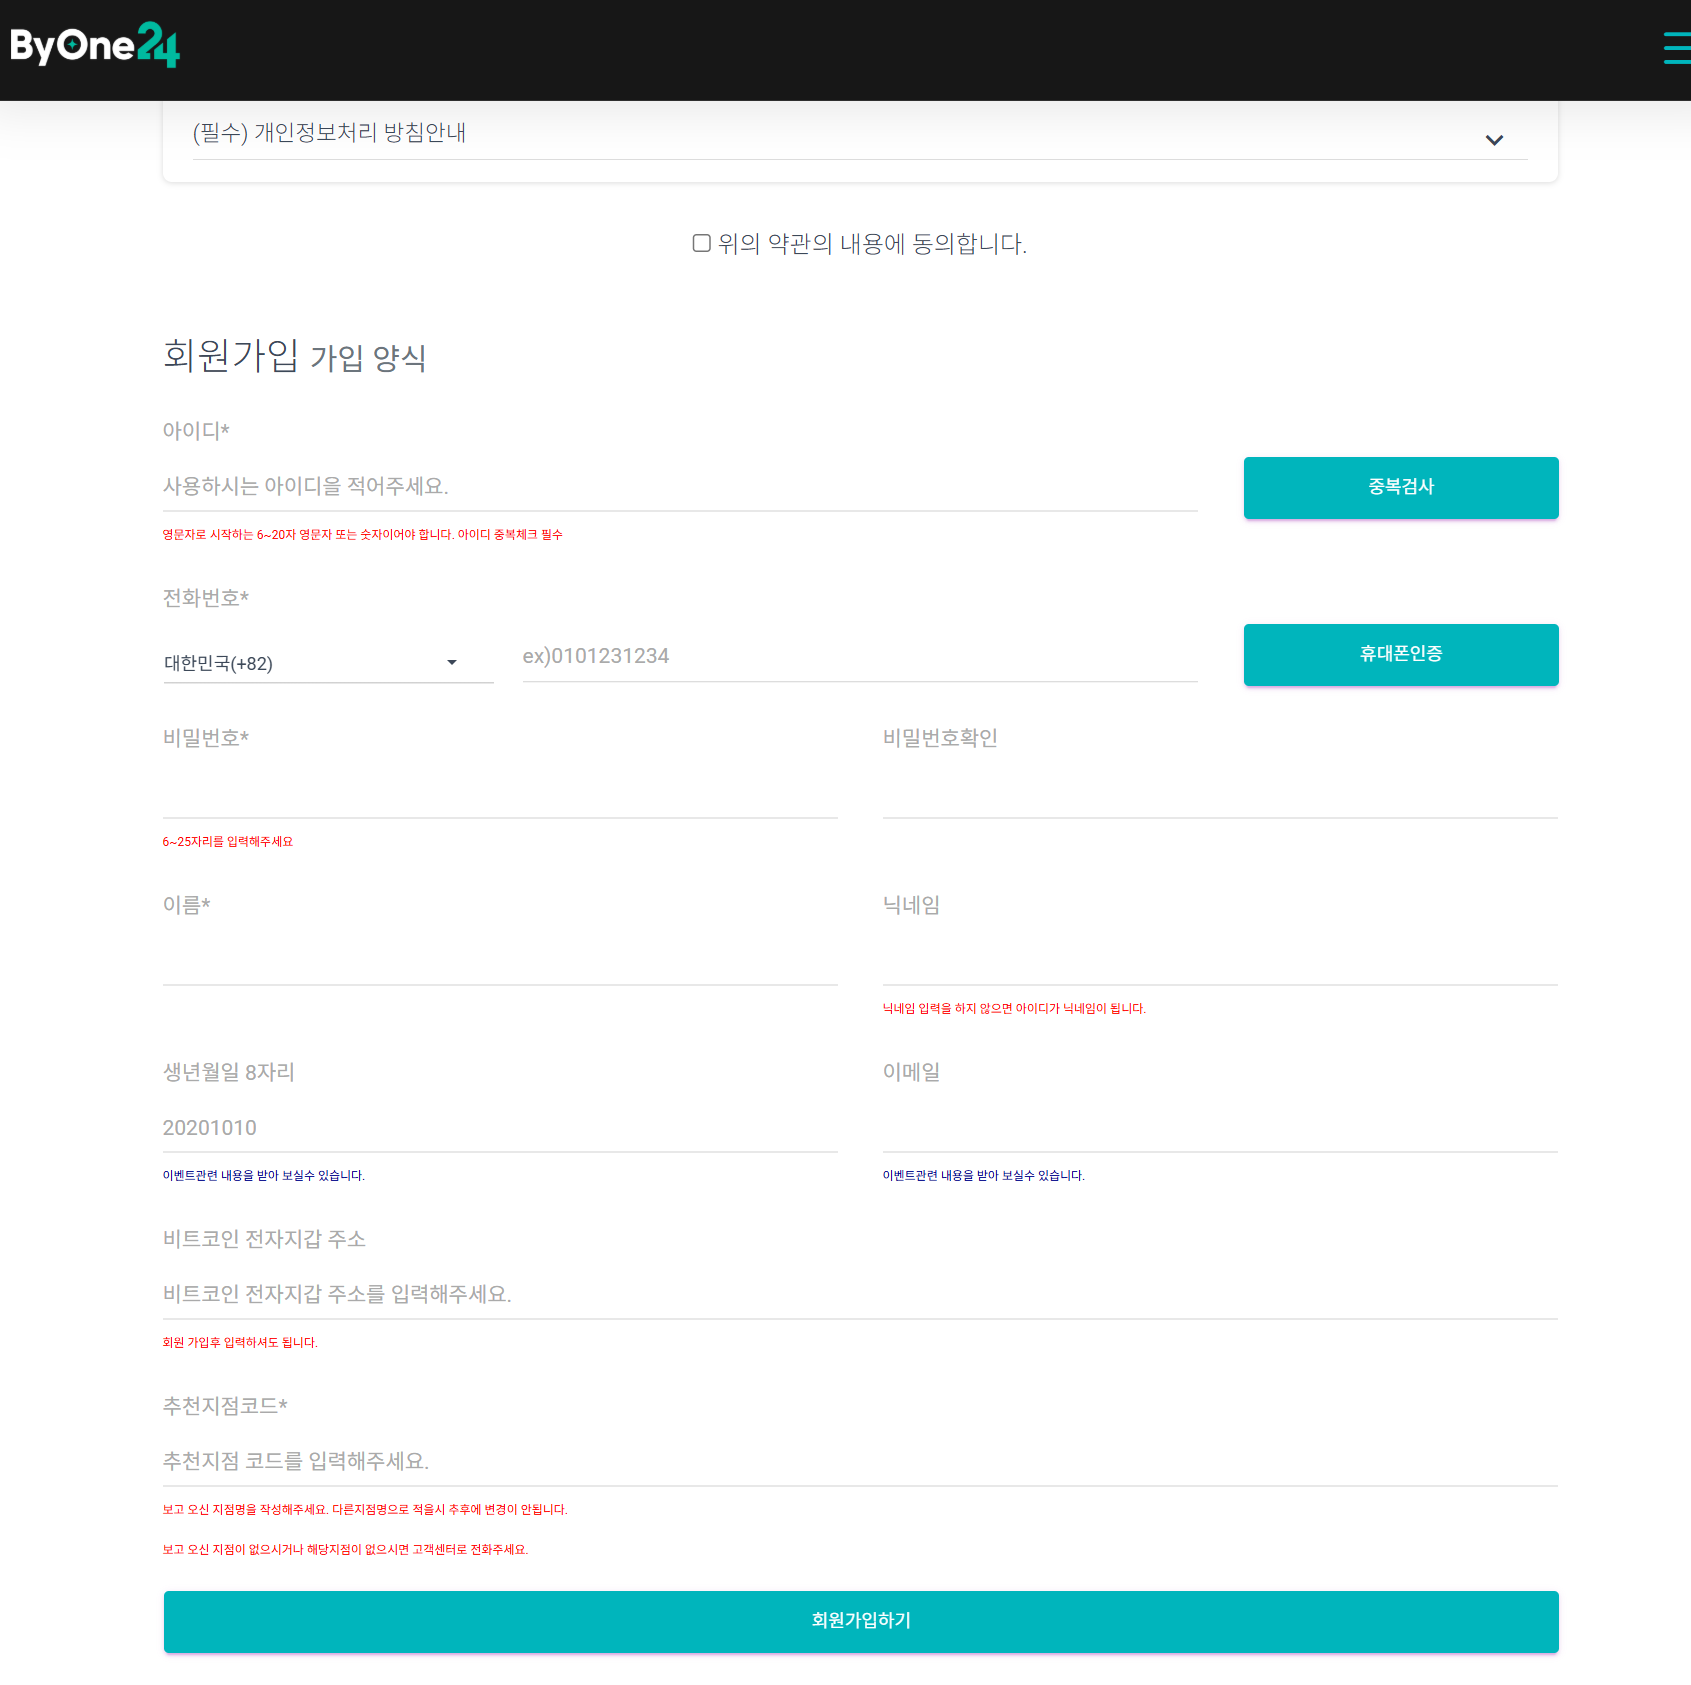
Task: Focus the 아이디 username input field
Action: click(680, 487)
